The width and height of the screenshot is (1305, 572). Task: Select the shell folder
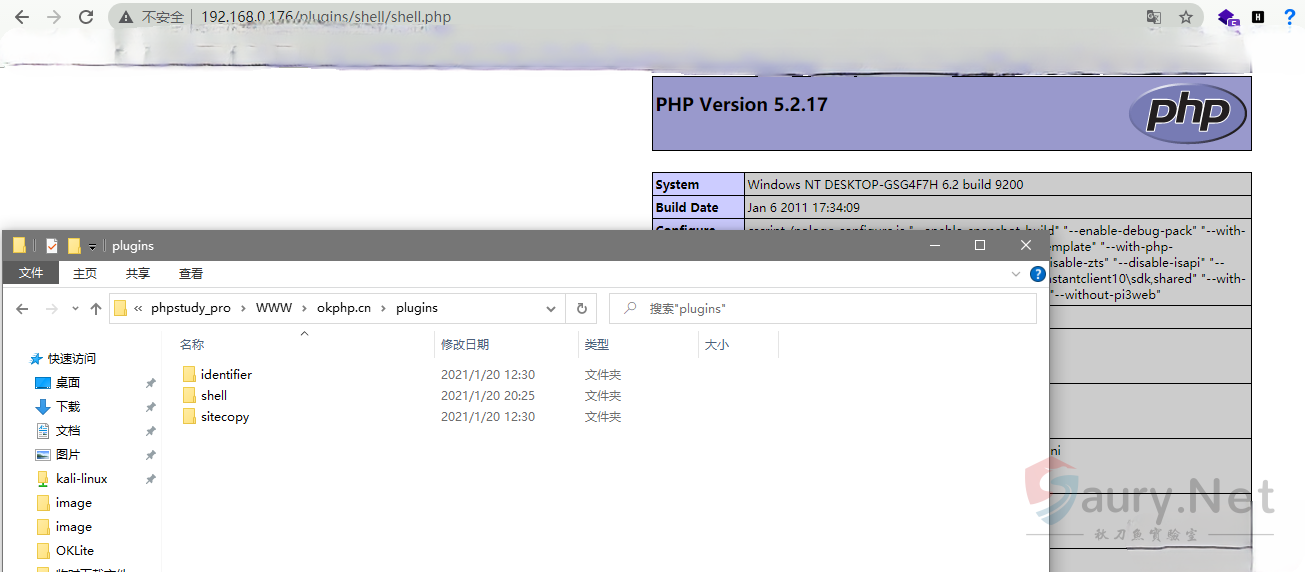(x=214, y=396)
